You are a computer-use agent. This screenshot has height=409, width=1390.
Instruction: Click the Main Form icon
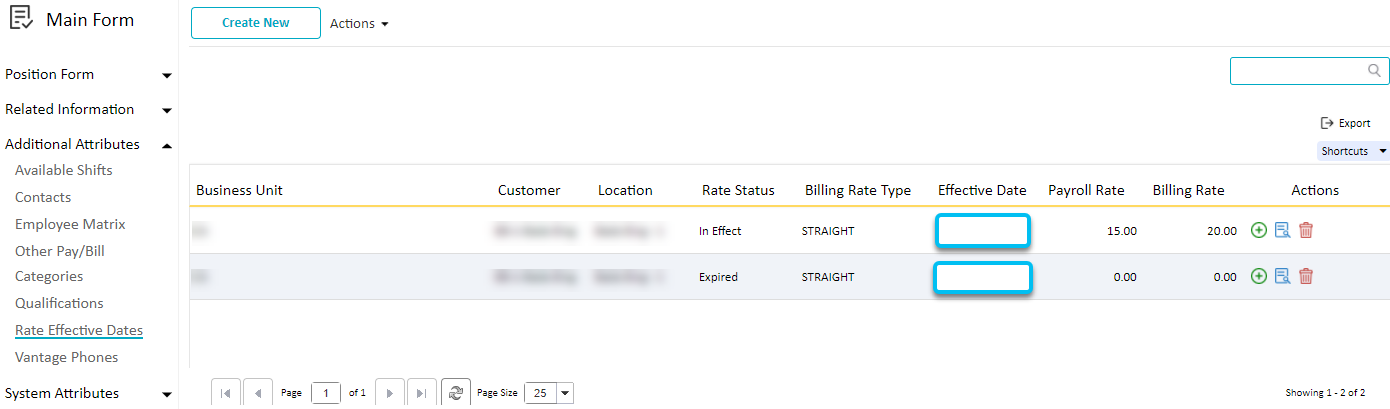(x=21, y=19)
